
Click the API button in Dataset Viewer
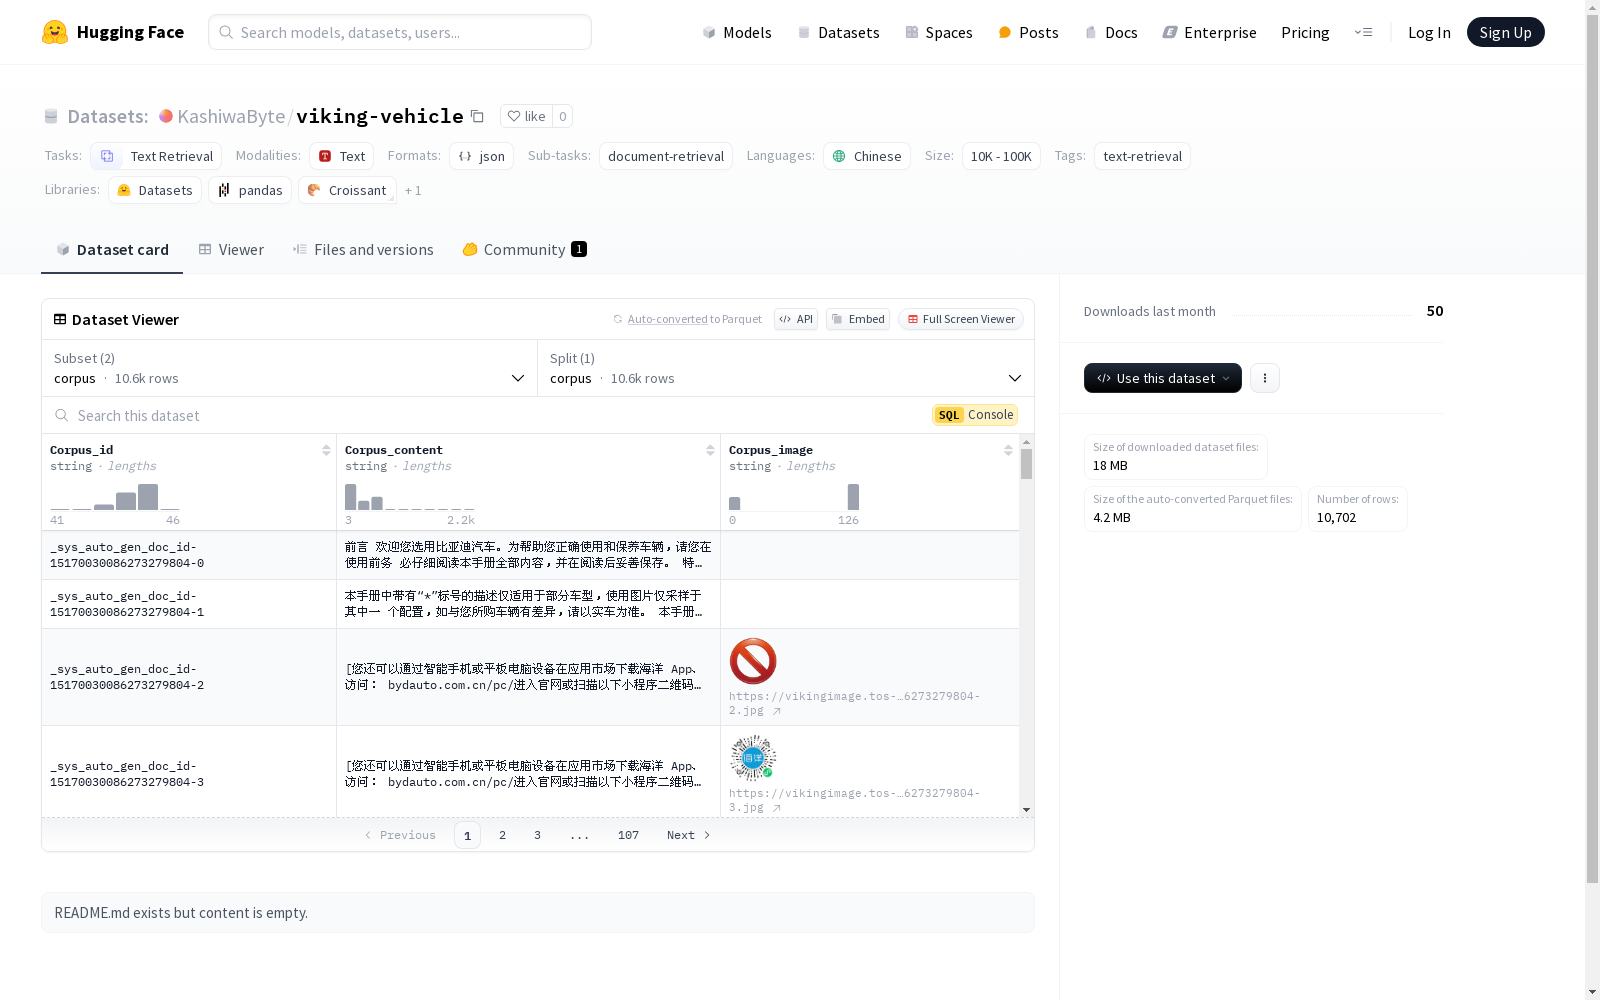click(x=796, y=319)
